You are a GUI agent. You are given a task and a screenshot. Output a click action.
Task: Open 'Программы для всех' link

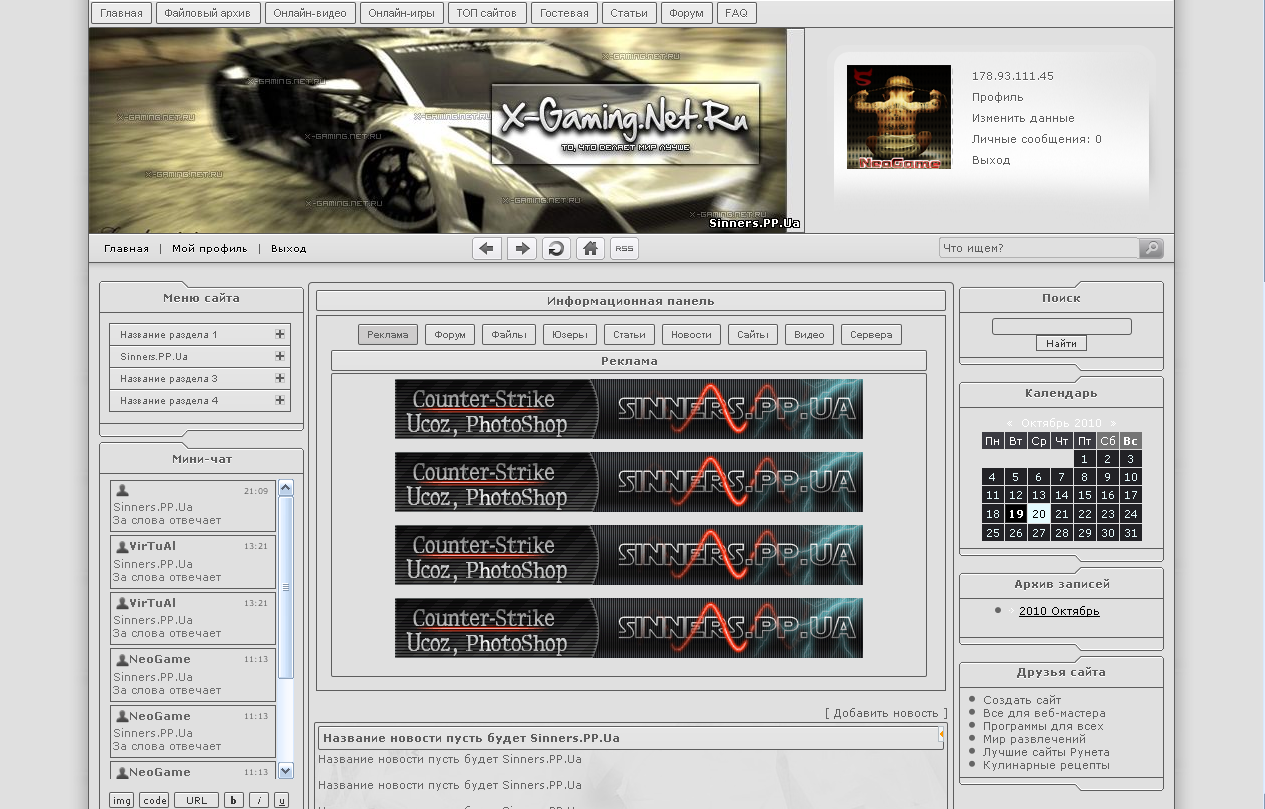1043,726
